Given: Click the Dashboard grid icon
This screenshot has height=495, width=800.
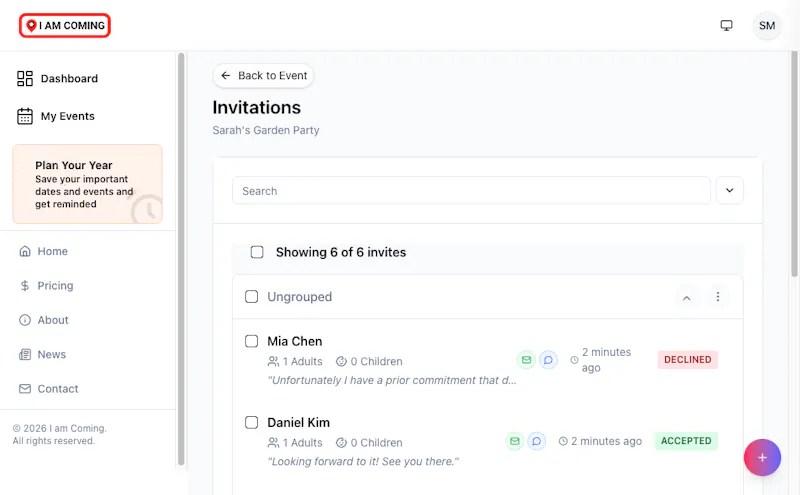Looking at the screenshot, I should 24,78.
